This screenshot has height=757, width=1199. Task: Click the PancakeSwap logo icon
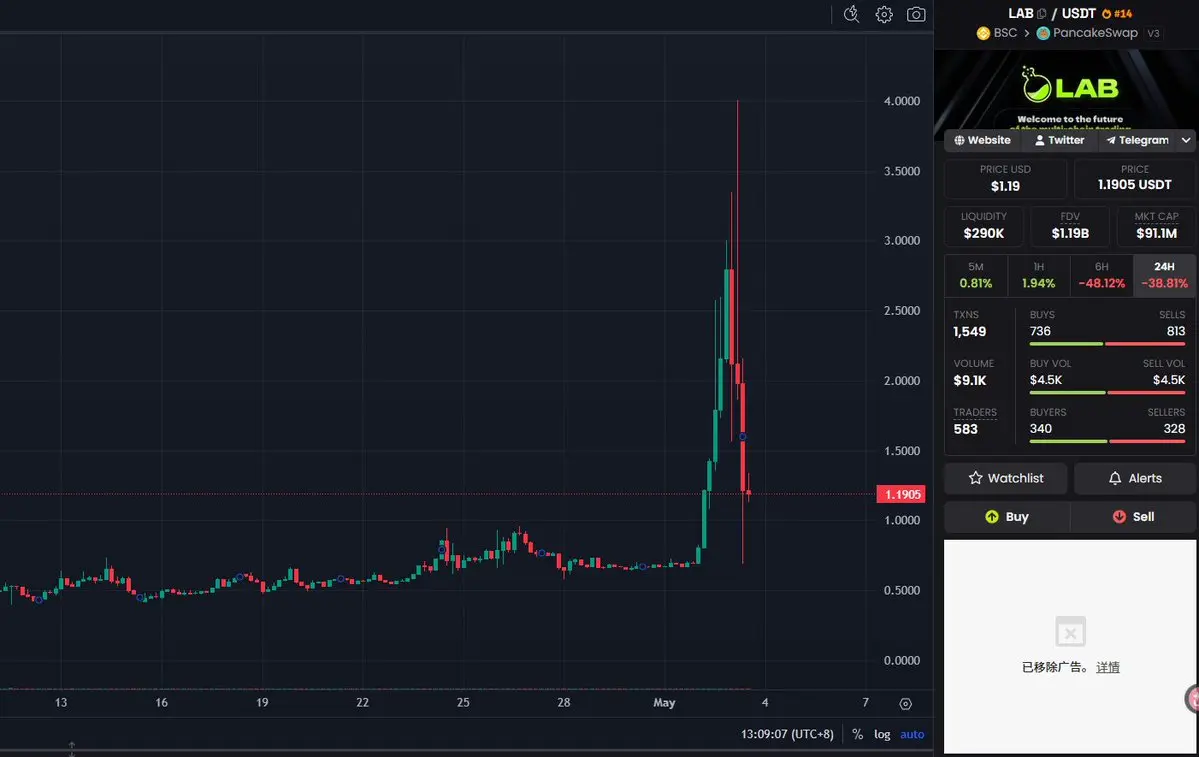click(x=1043, y=33)
